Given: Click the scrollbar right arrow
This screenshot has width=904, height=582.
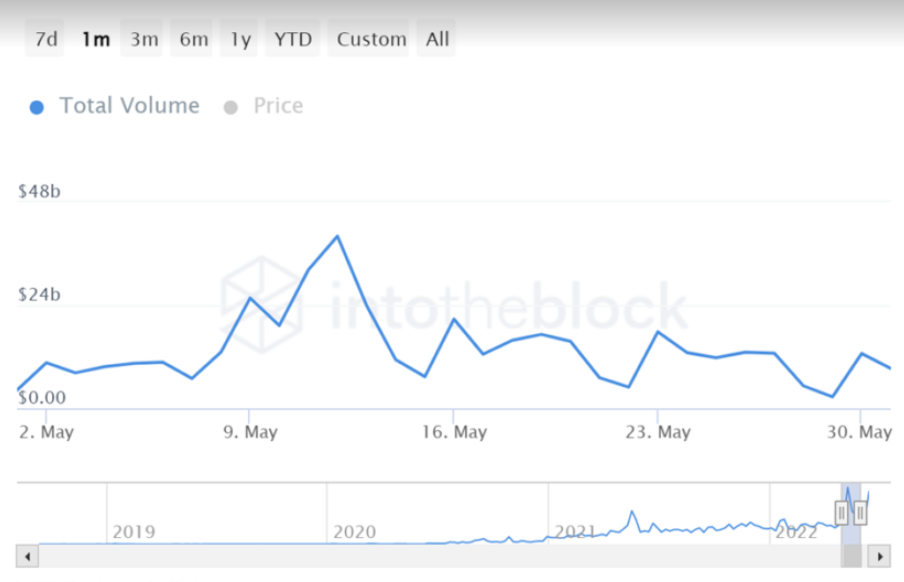Looking at the screenshot, I should (x=879, y=556).
